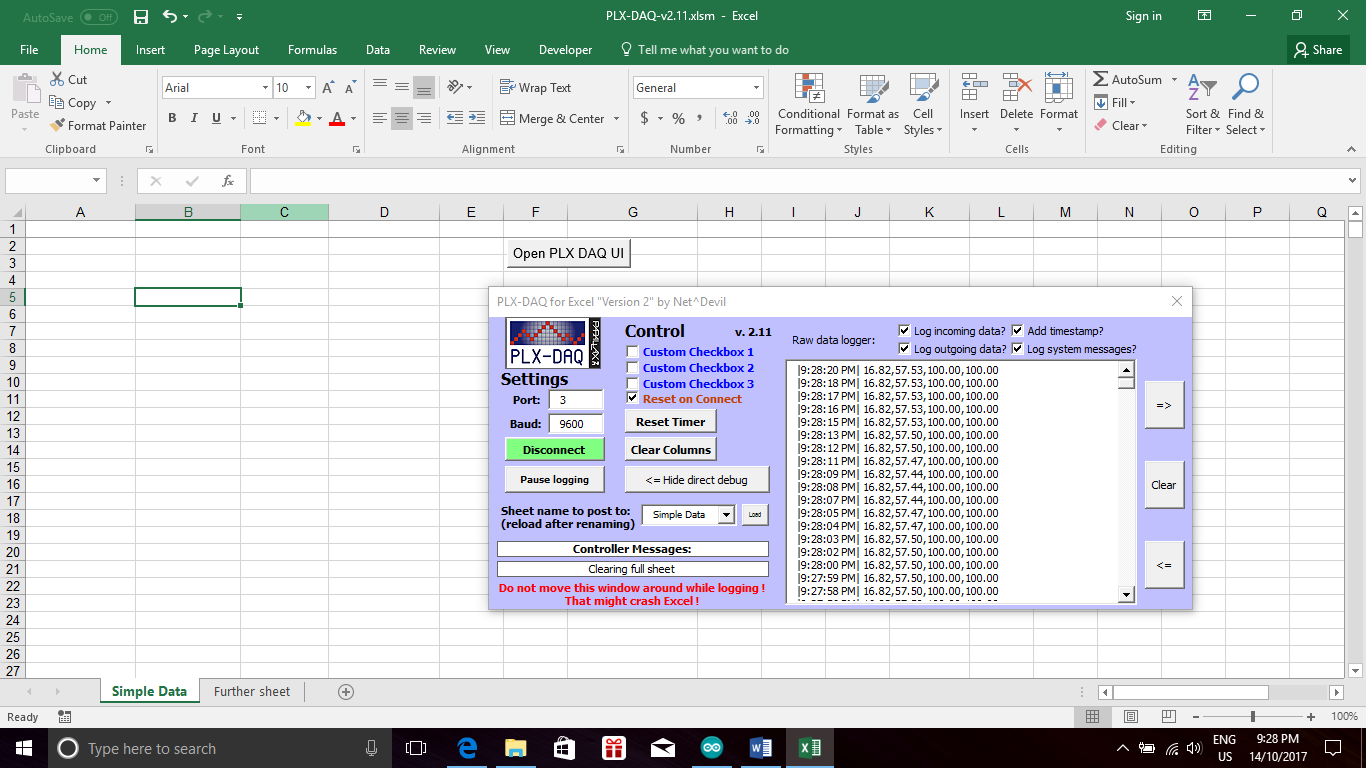Toggle Log incoming data checkbox
The width and height of the screenshot is (1366, 768).
point(905,330)
